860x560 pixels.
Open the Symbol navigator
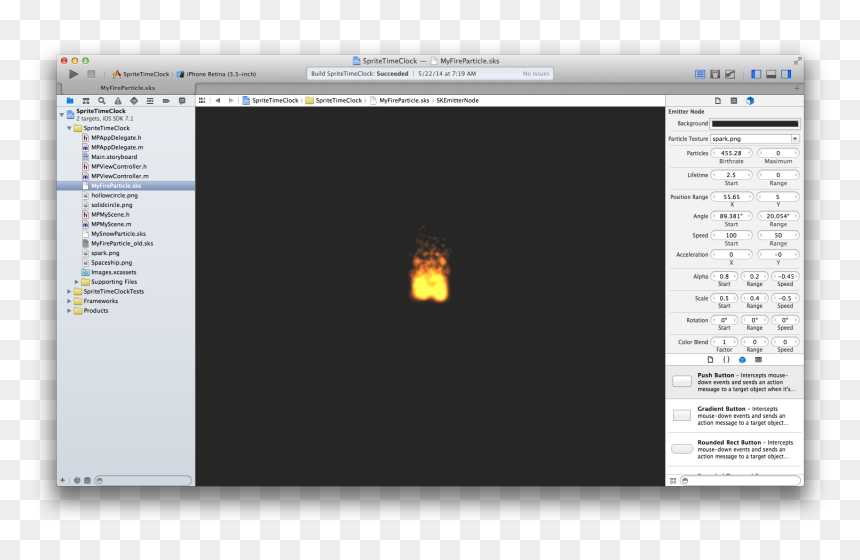pos(86,101)
